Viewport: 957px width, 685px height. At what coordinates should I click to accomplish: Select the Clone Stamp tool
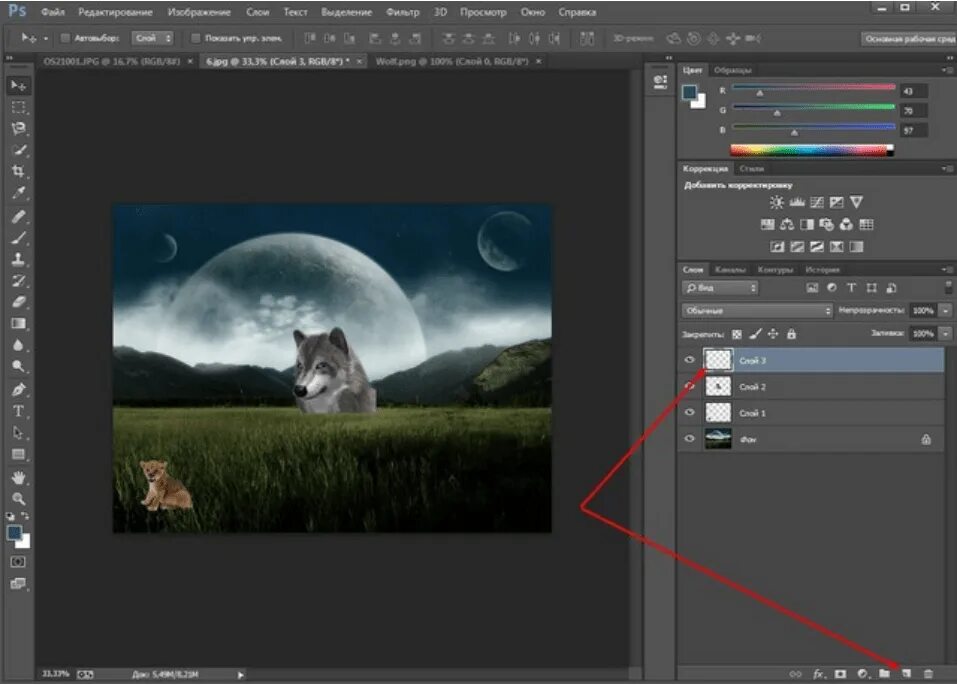pyautogui.click(x=18, y=259)
